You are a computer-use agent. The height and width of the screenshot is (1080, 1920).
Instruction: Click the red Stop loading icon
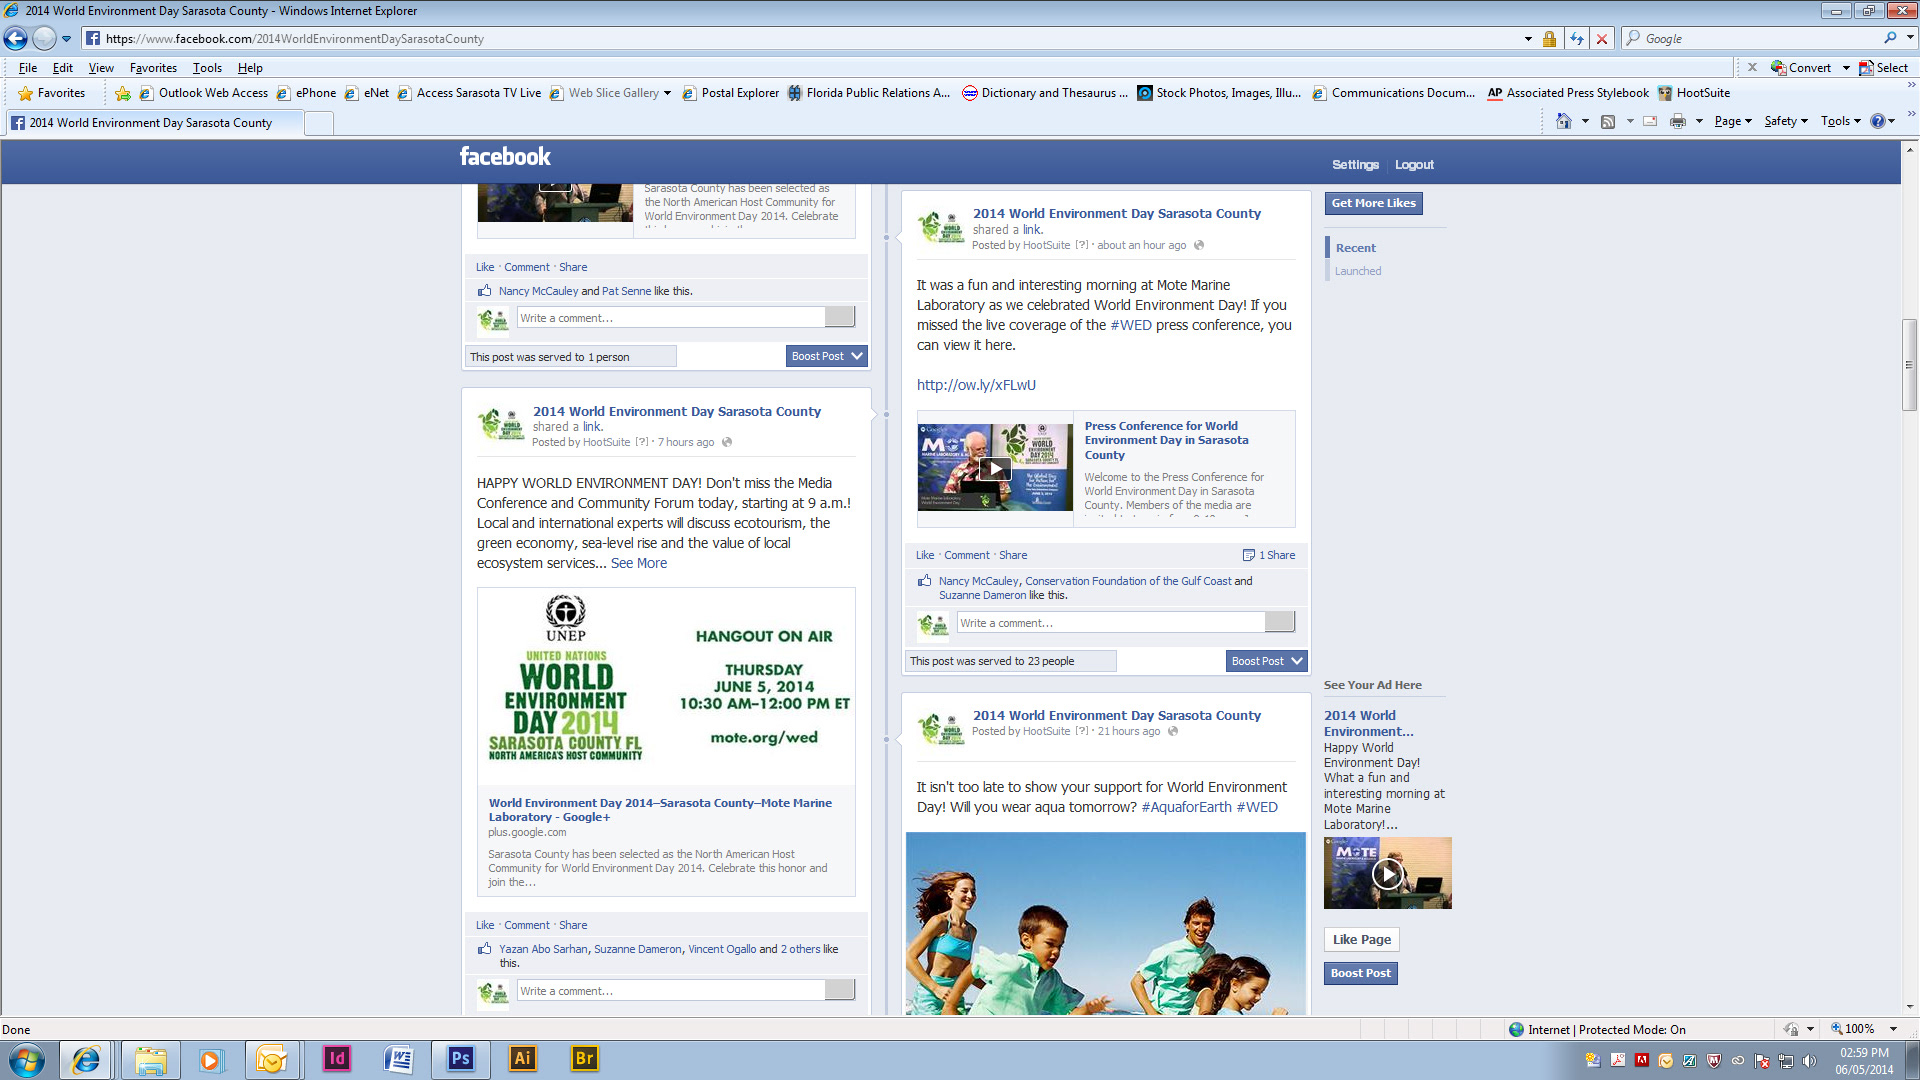click(1602, 39)
